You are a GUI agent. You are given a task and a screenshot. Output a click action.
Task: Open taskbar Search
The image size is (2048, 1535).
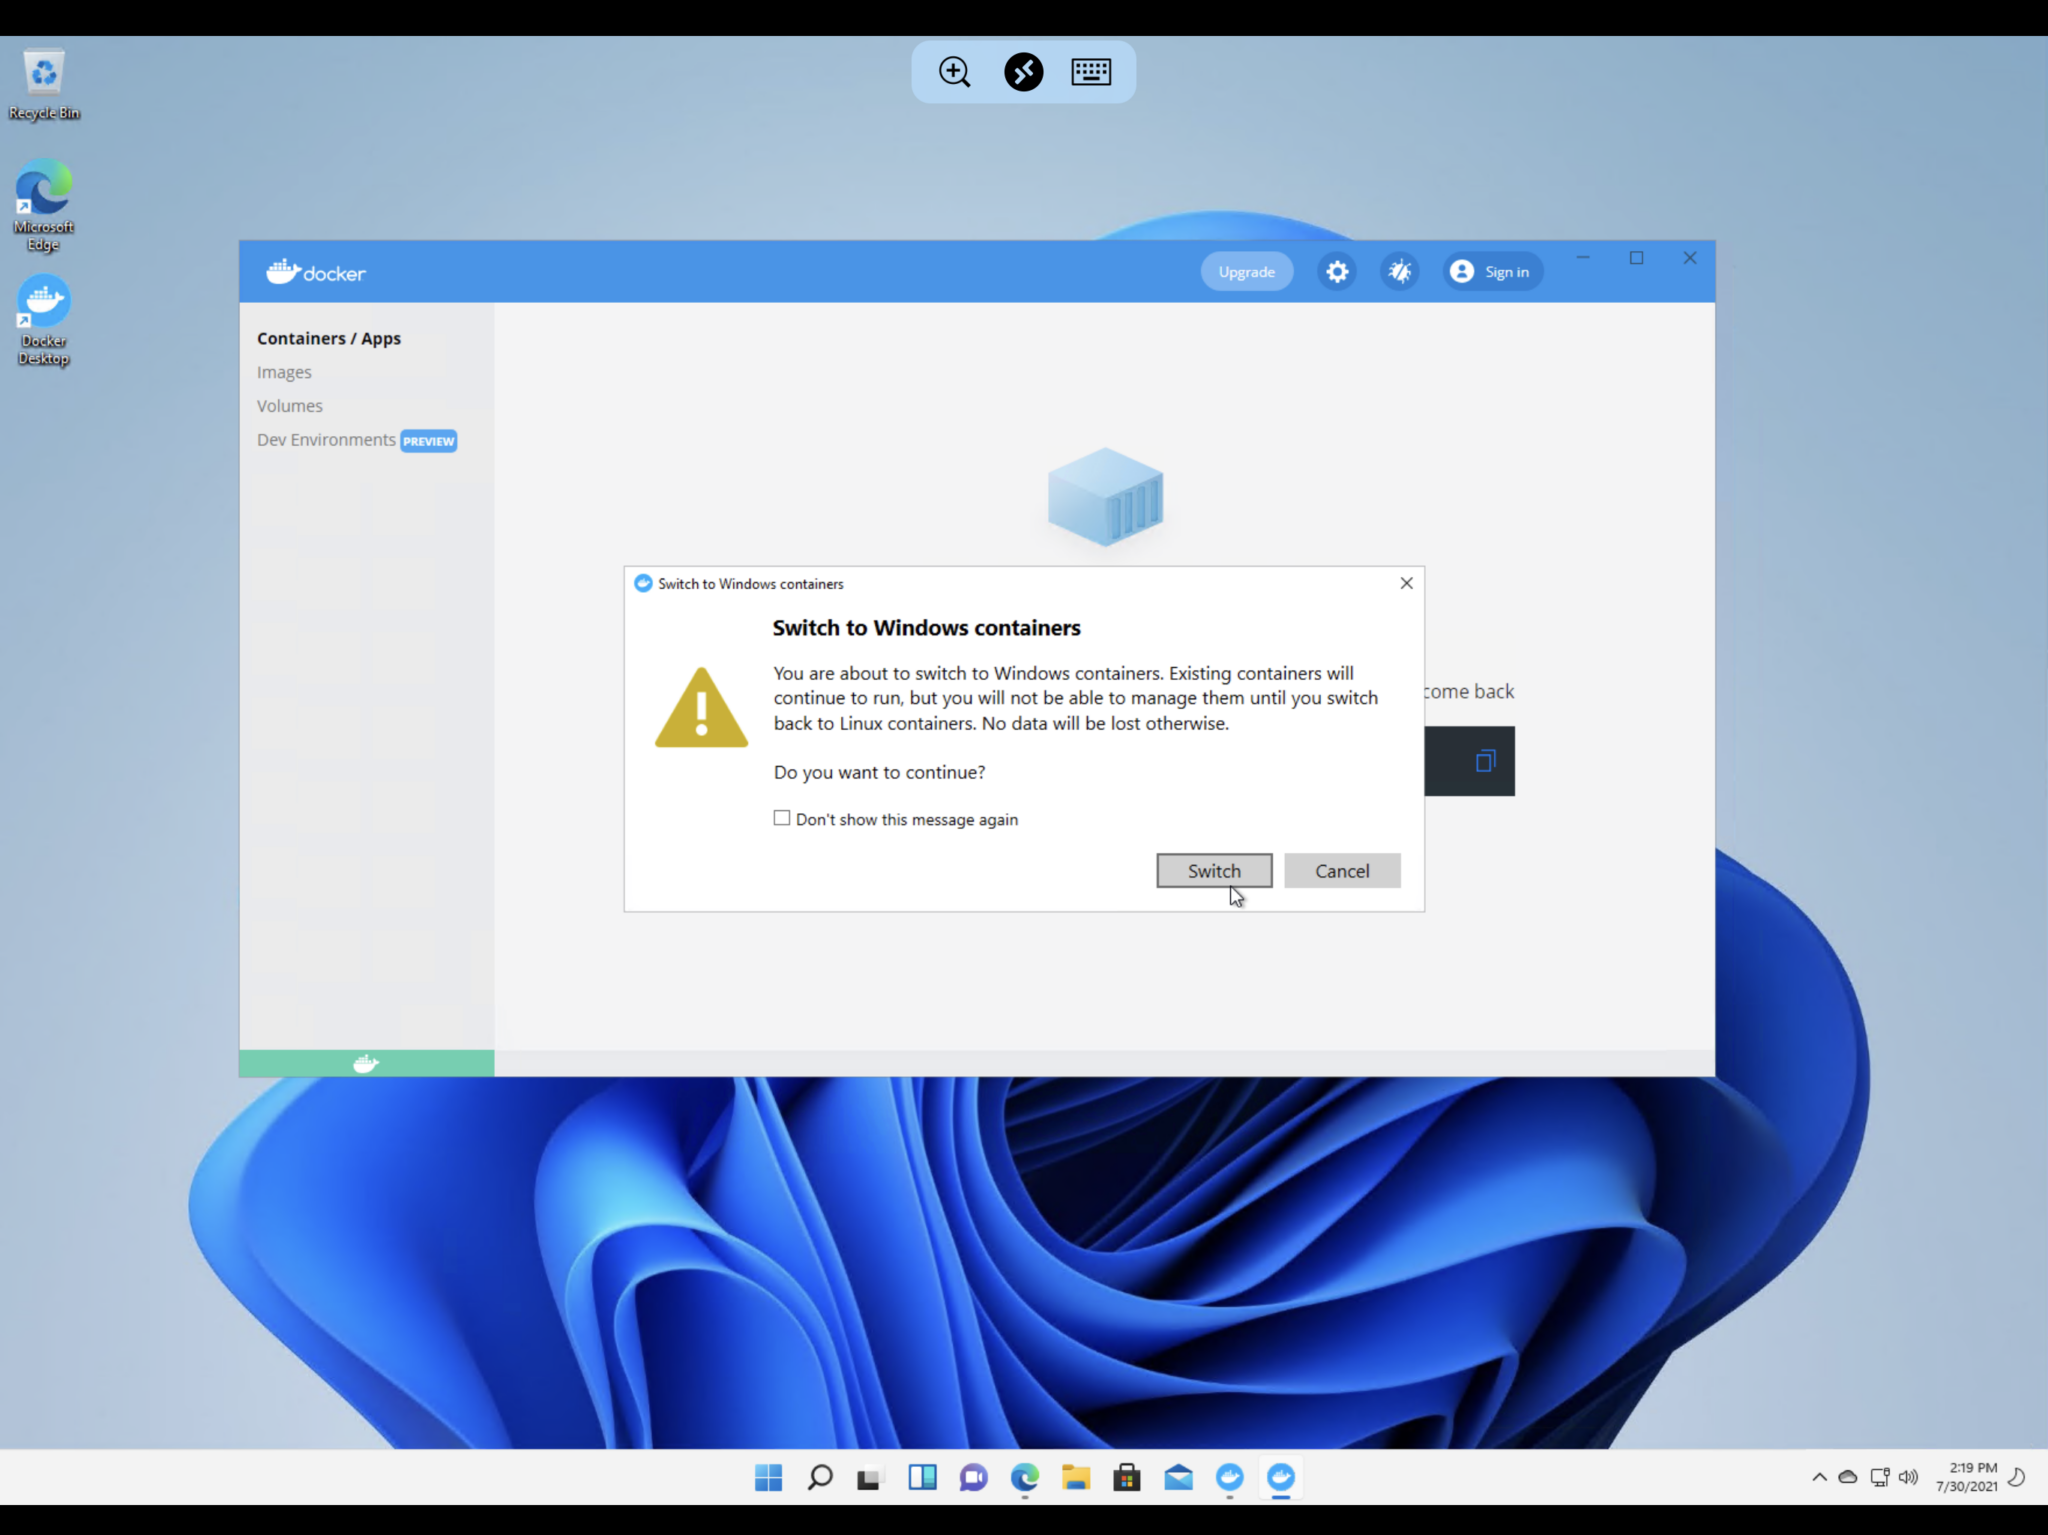[820, 1477]
